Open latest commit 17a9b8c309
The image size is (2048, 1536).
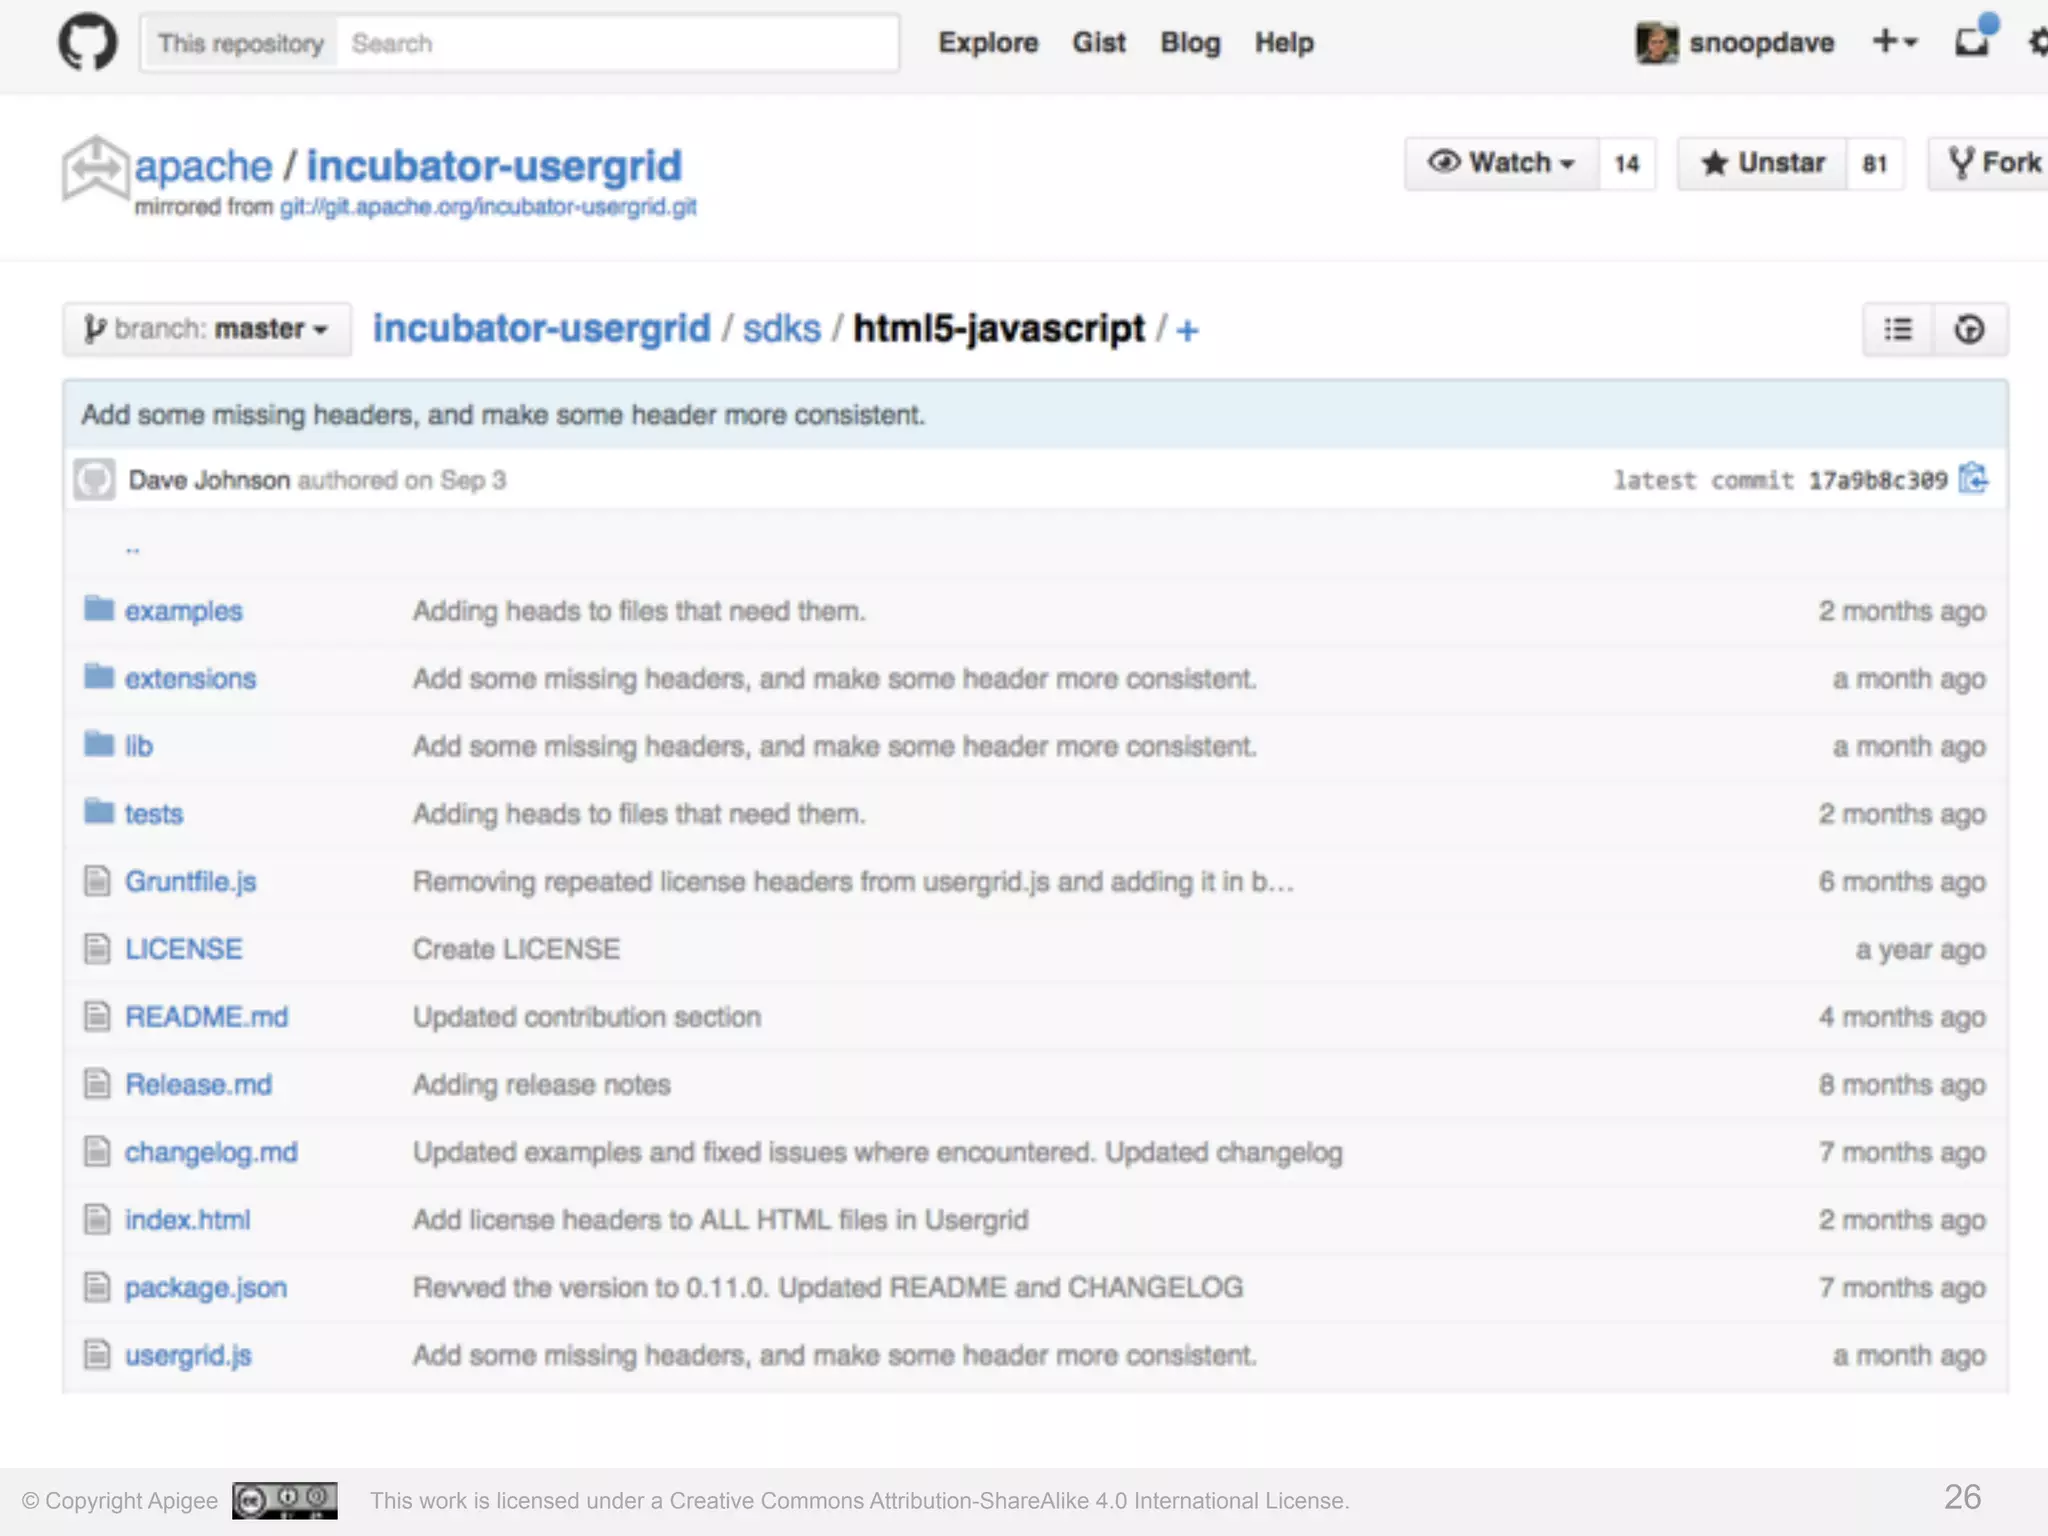[x=1878, y=480]
